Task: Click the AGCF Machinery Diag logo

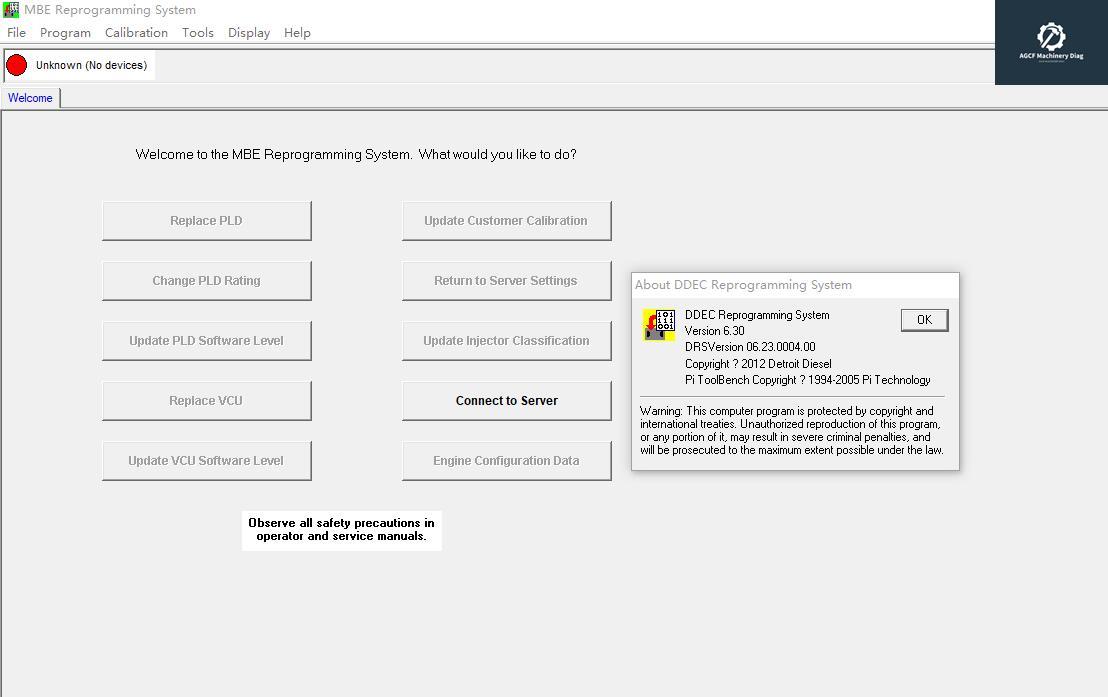Action: coord(1050,40)
